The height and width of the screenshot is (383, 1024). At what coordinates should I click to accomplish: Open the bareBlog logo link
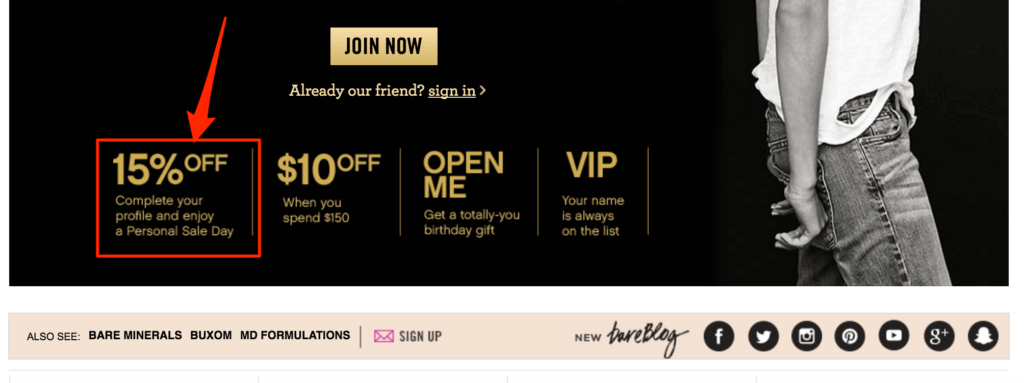pyautogui.click(x=647, y=337)
